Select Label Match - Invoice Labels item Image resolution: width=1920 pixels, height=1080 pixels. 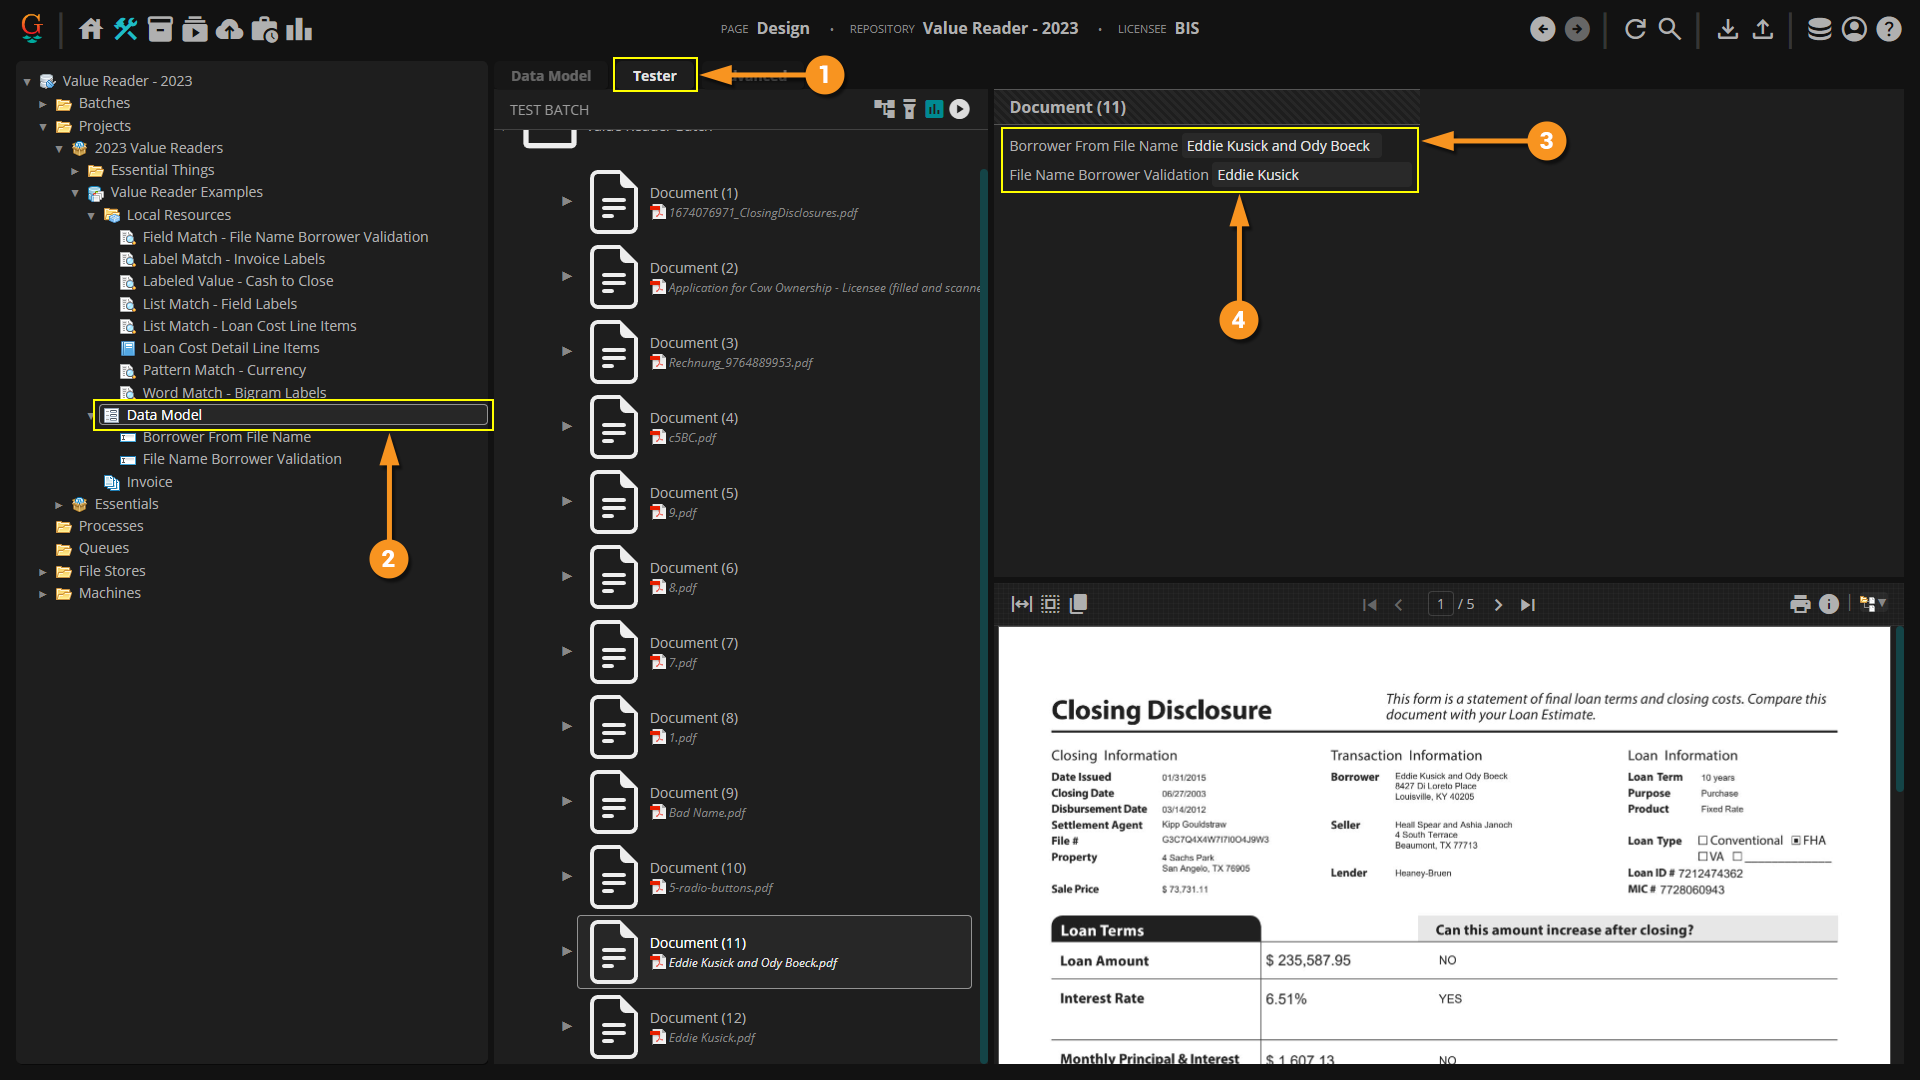[233, 259]
